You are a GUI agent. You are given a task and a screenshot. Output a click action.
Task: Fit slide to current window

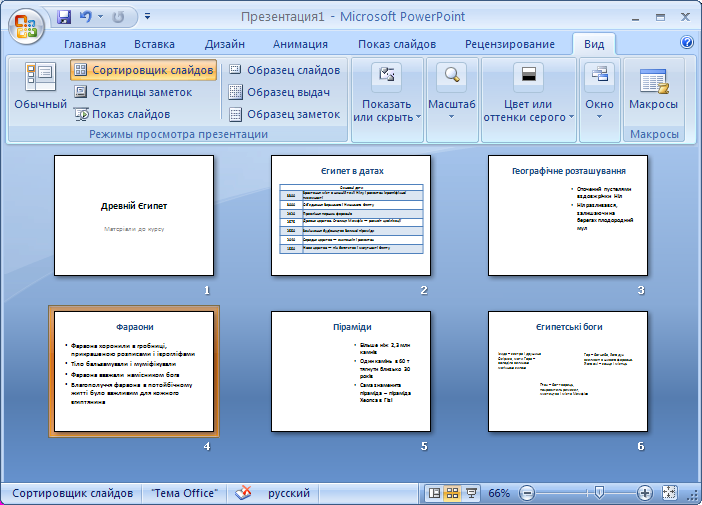coord(669,493)
